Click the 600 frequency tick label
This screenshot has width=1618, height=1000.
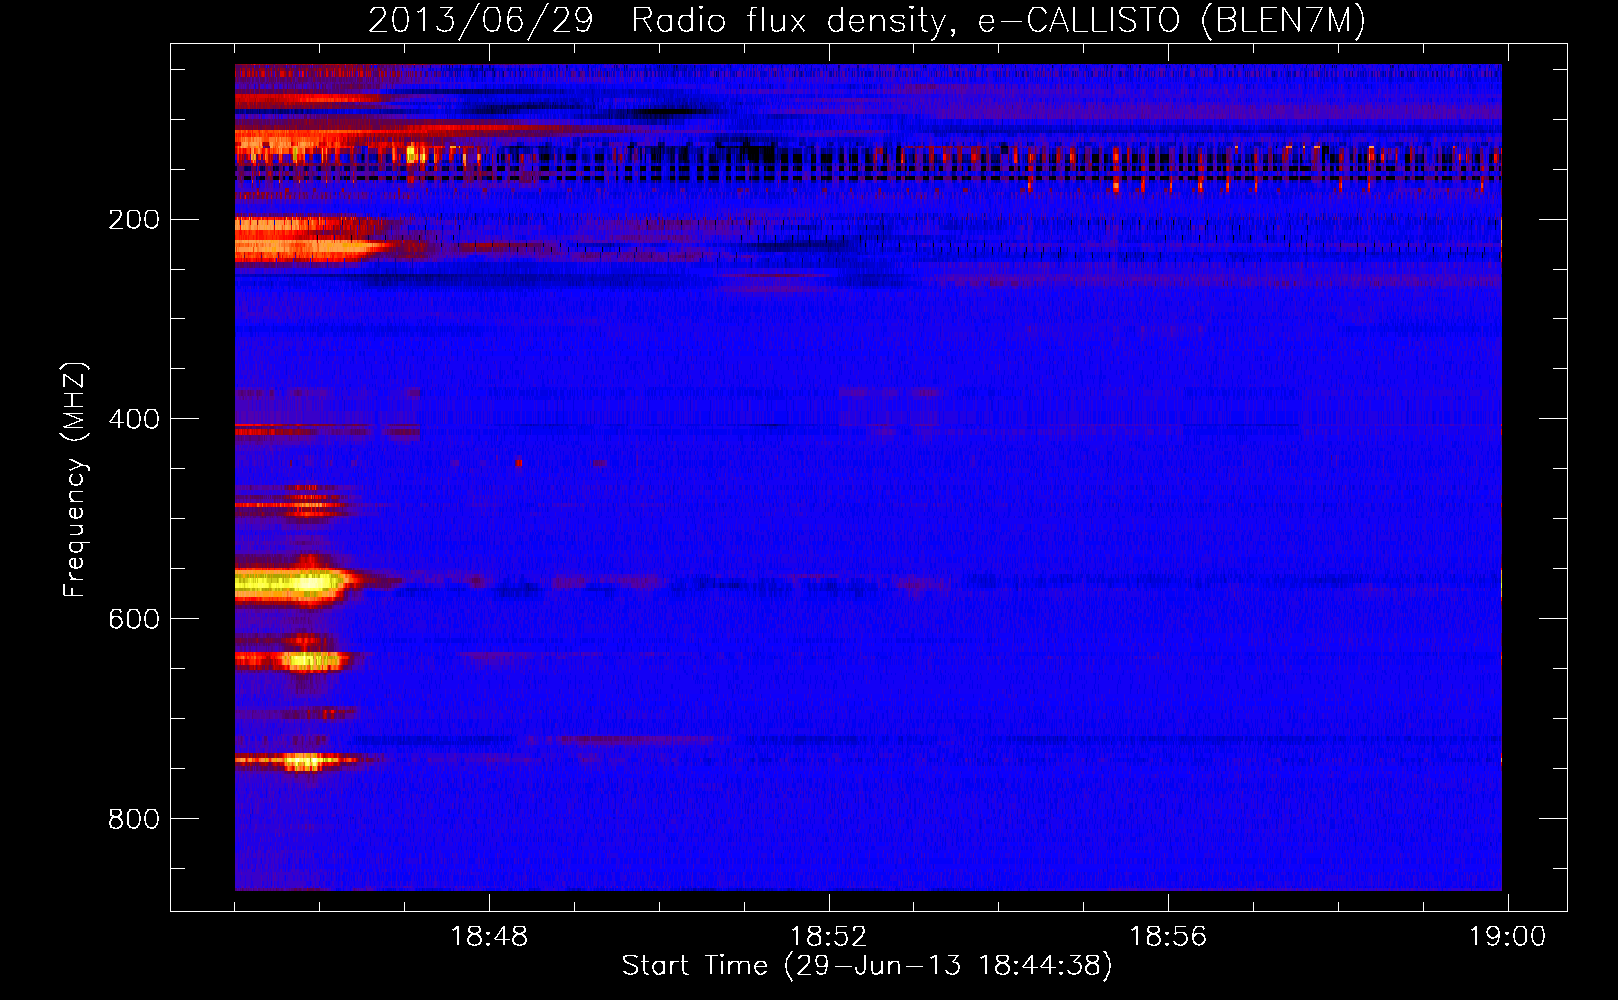pos(134,619)
